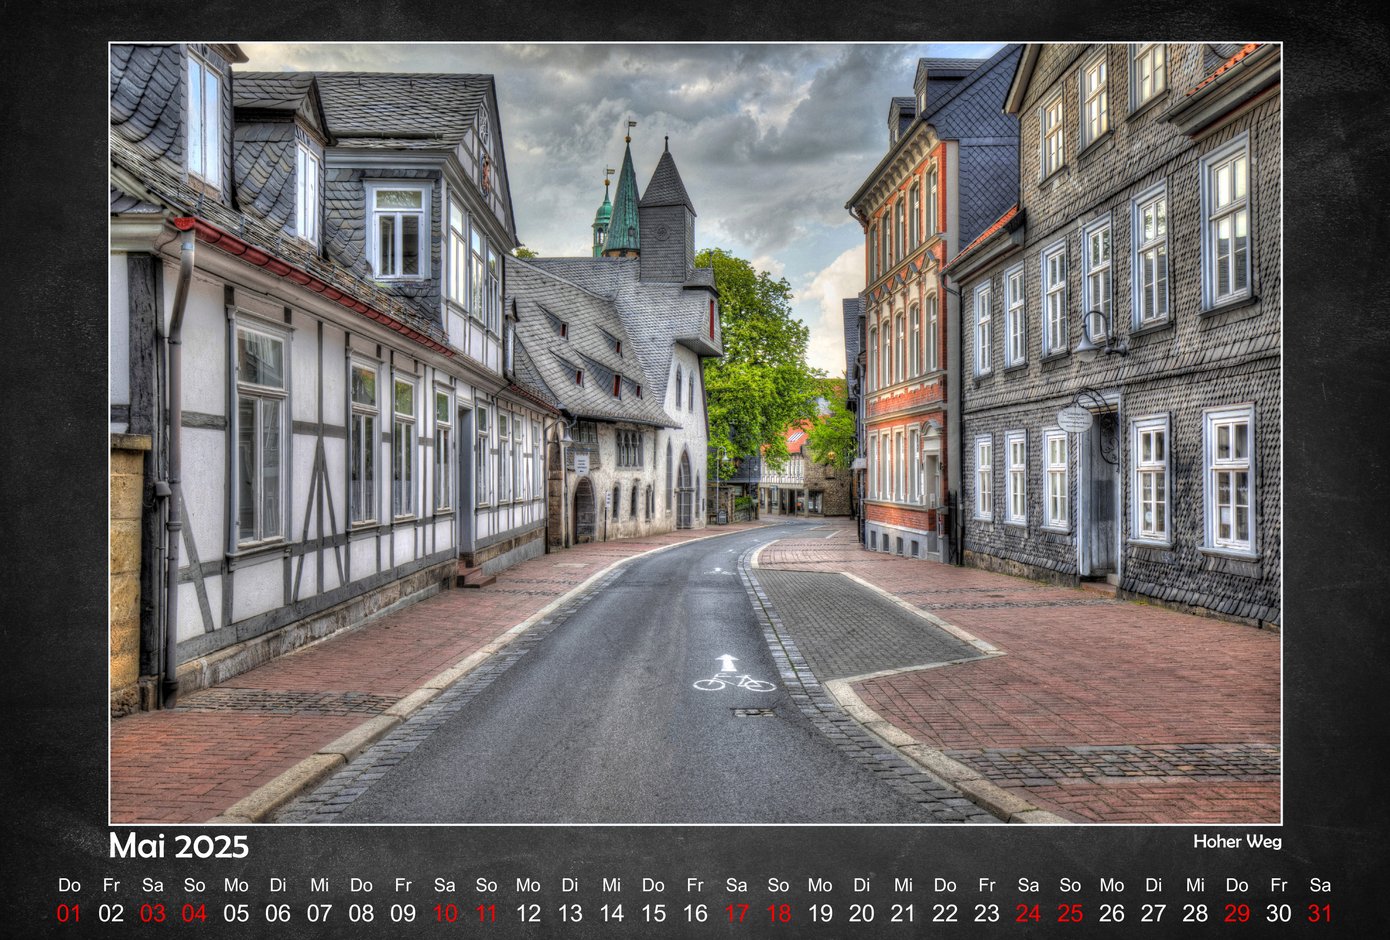Open the Hoher Weg street photograph
Screen dimensions: 1390x940
coord(695,433)
